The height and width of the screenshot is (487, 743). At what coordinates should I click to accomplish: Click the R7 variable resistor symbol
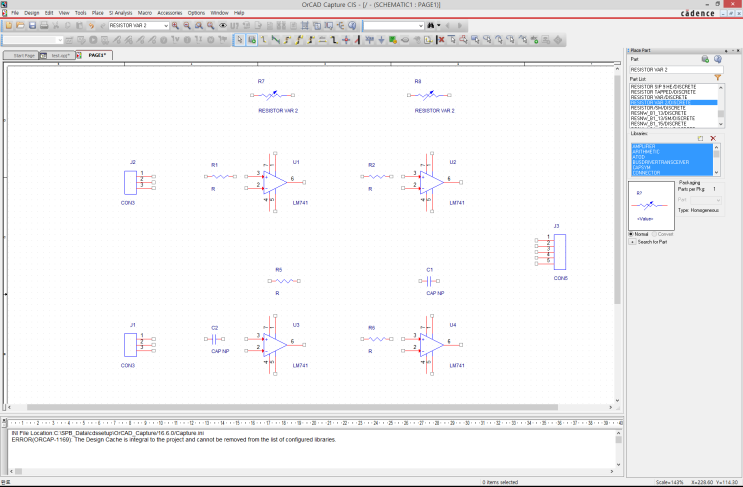coord(272,95)
